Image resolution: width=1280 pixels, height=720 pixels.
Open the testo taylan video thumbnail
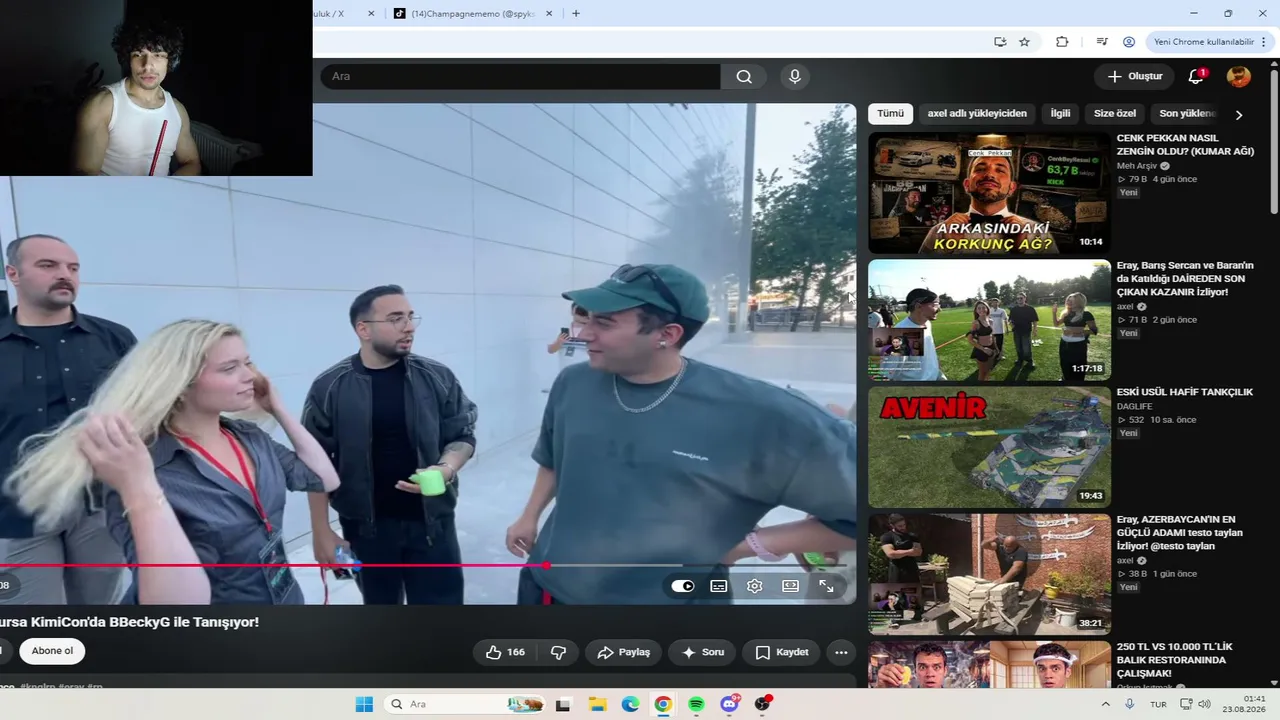[x=989, y=574]
